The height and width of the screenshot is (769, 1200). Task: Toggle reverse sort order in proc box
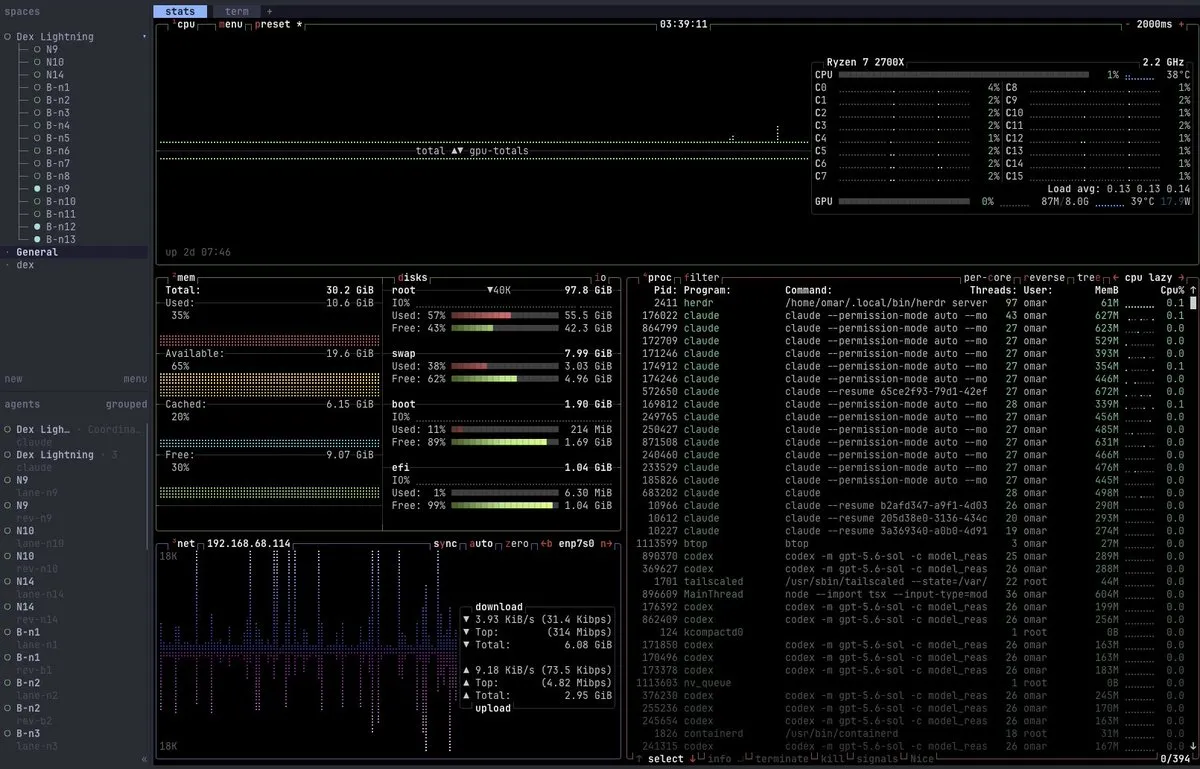pyautogui.click(x=1044, y=277)
